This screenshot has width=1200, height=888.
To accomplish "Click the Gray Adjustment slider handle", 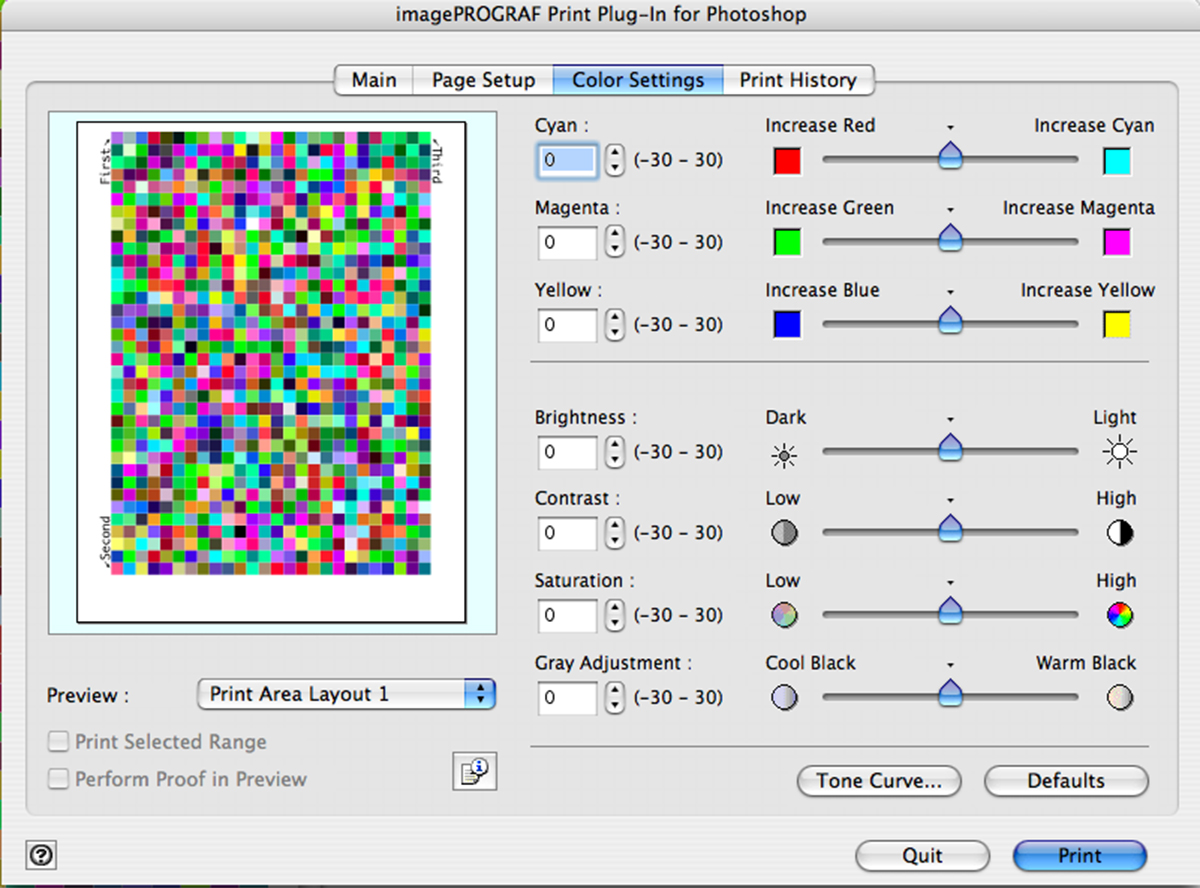I will pos(950,692).
